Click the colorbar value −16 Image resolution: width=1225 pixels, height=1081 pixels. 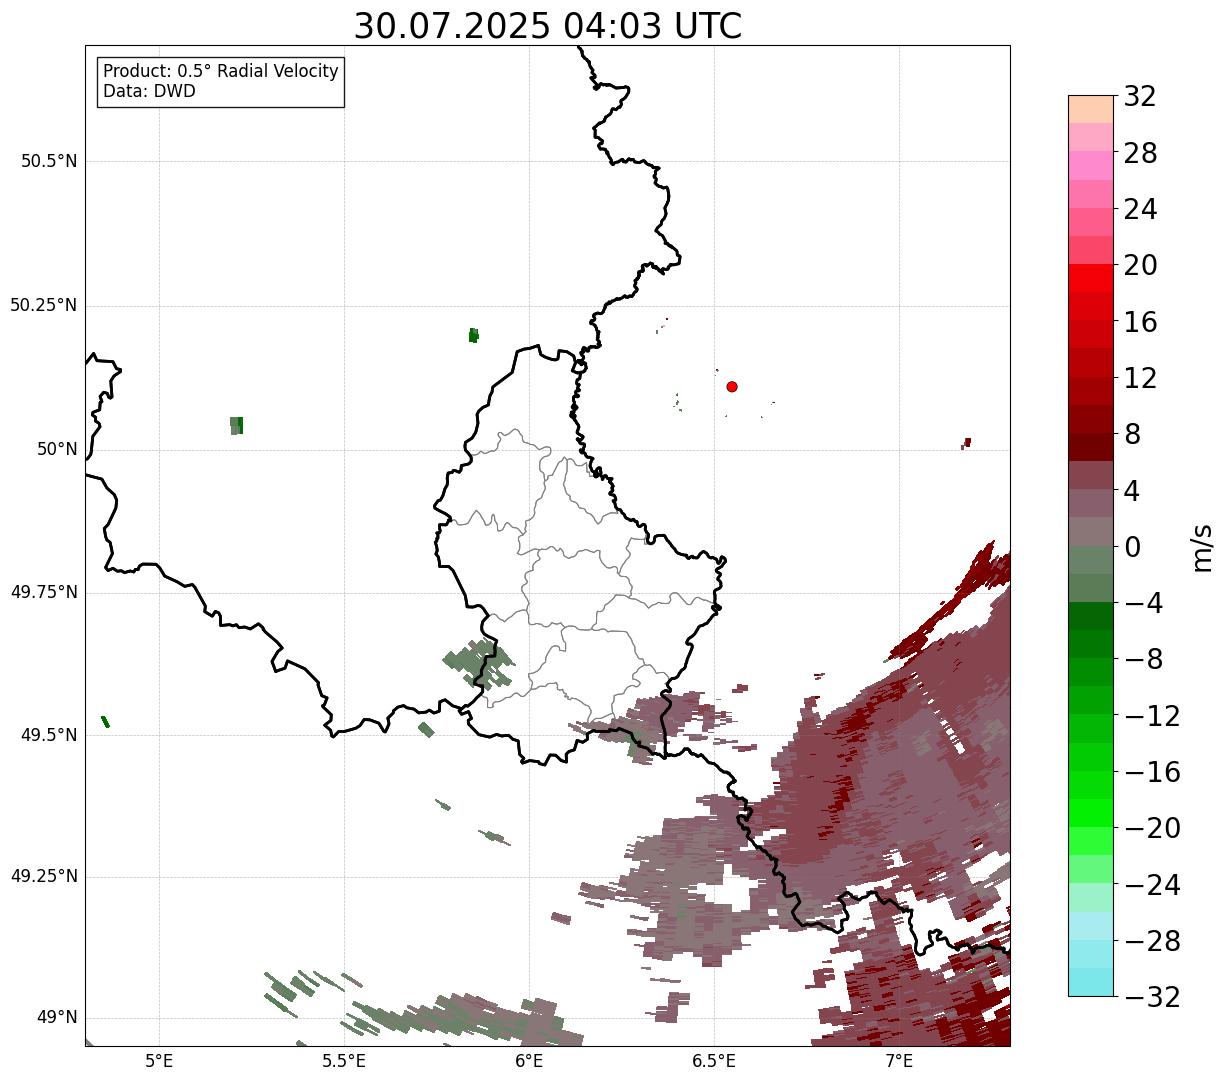pyautogui.click(x=1152, y=772)
